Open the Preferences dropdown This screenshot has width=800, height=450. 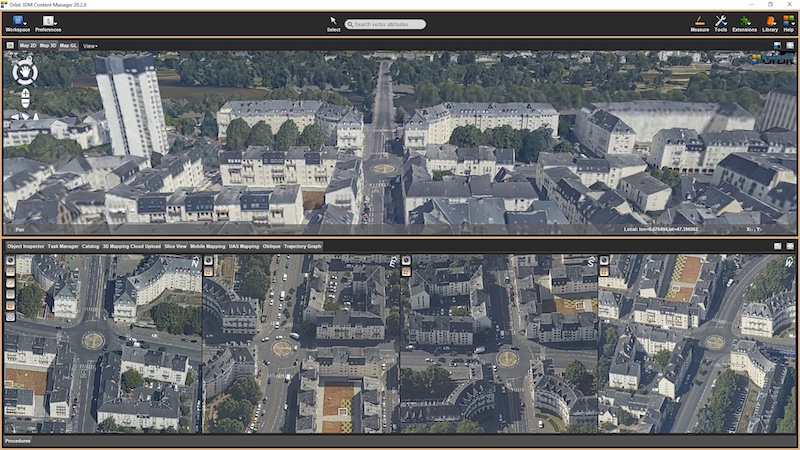[x=48, y=24]
